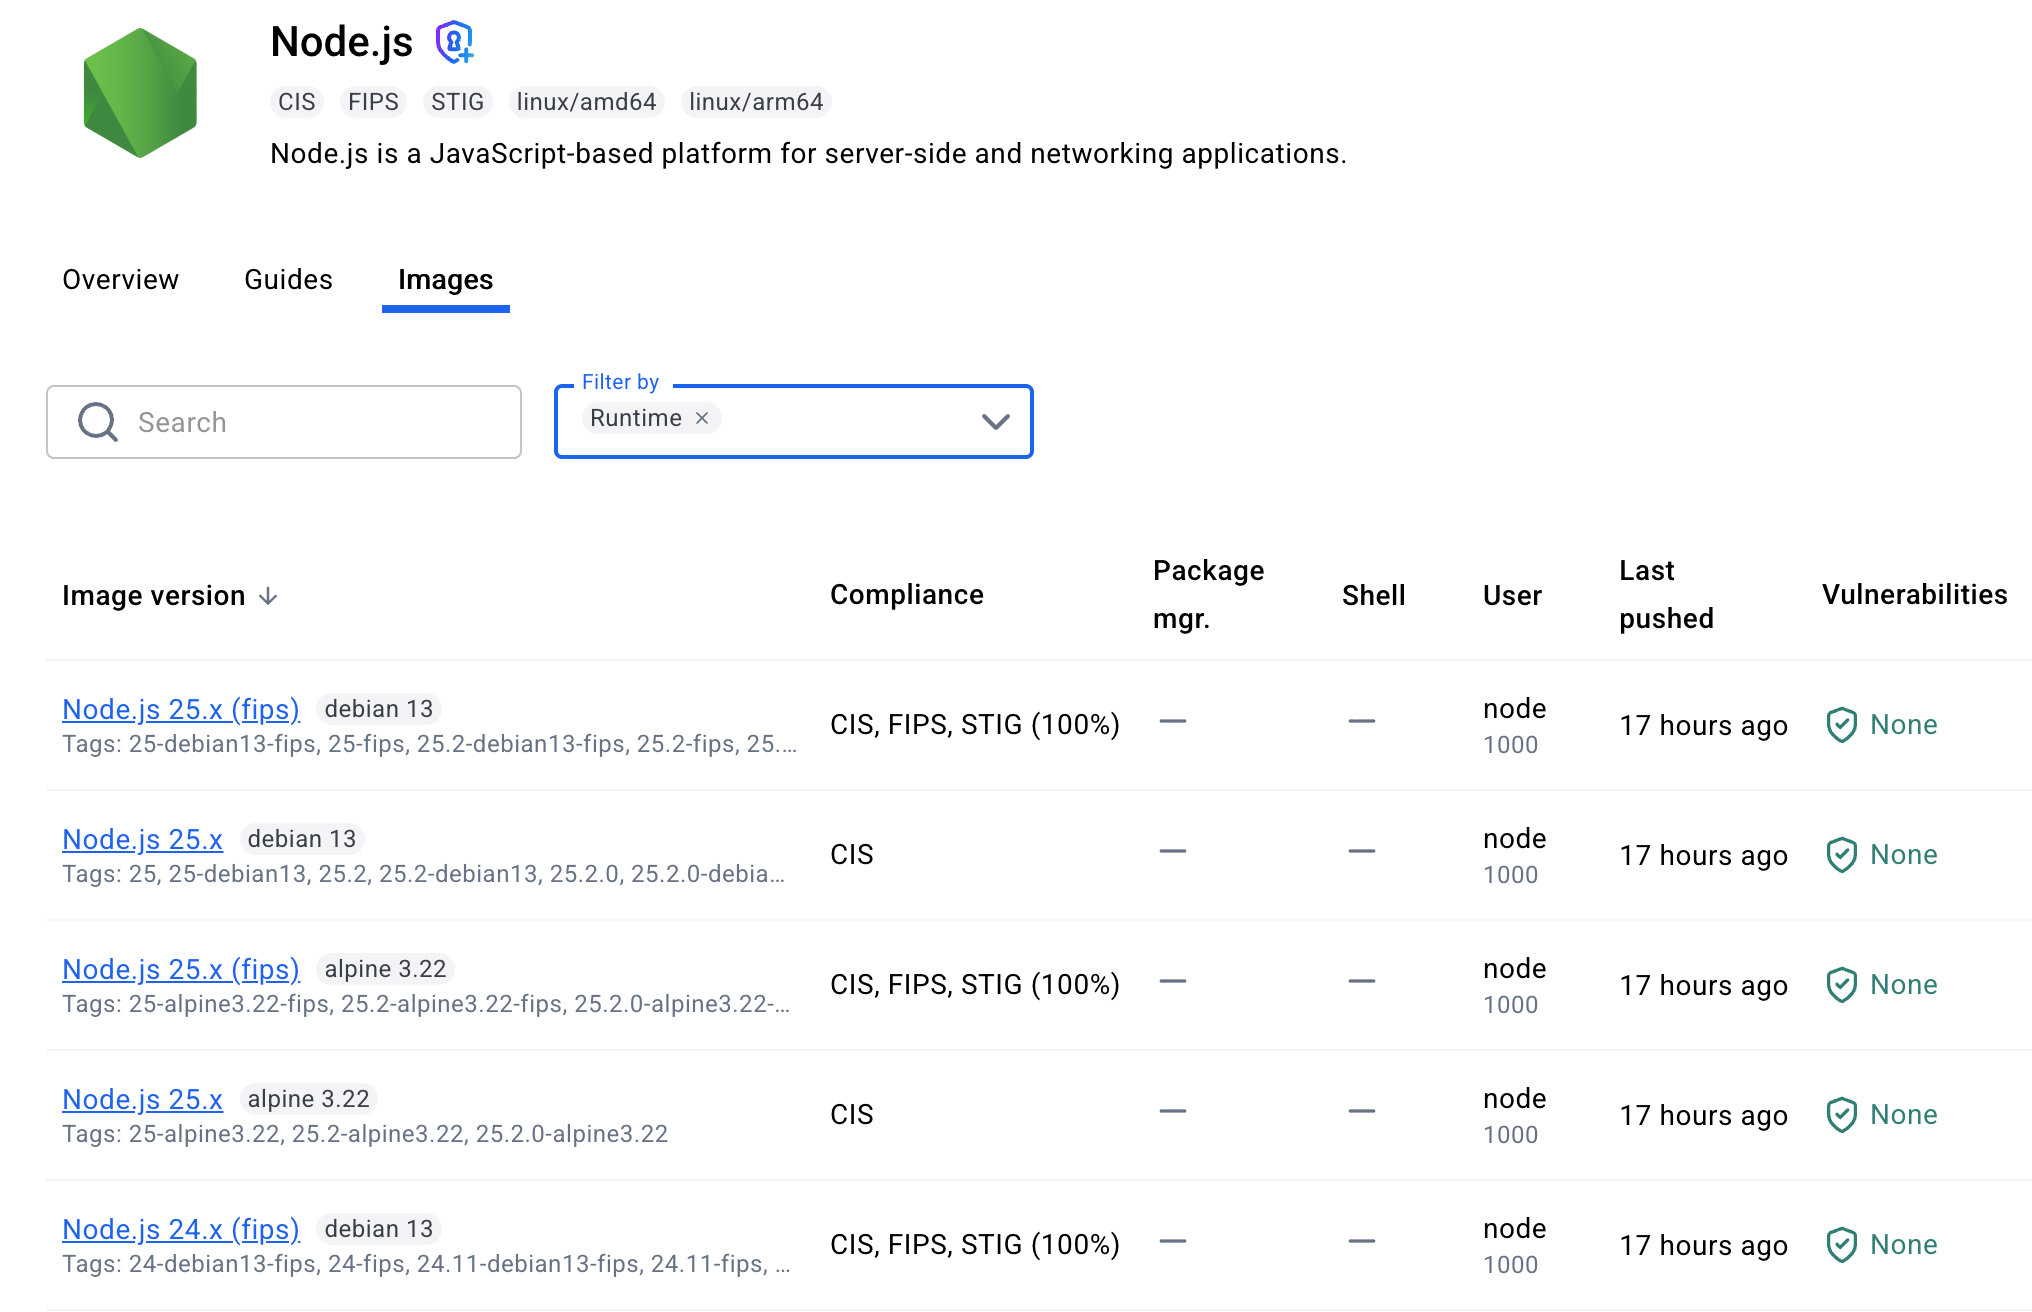
Task: Click the linux/arm64 platform tag
Action: (x=755, y=102)
